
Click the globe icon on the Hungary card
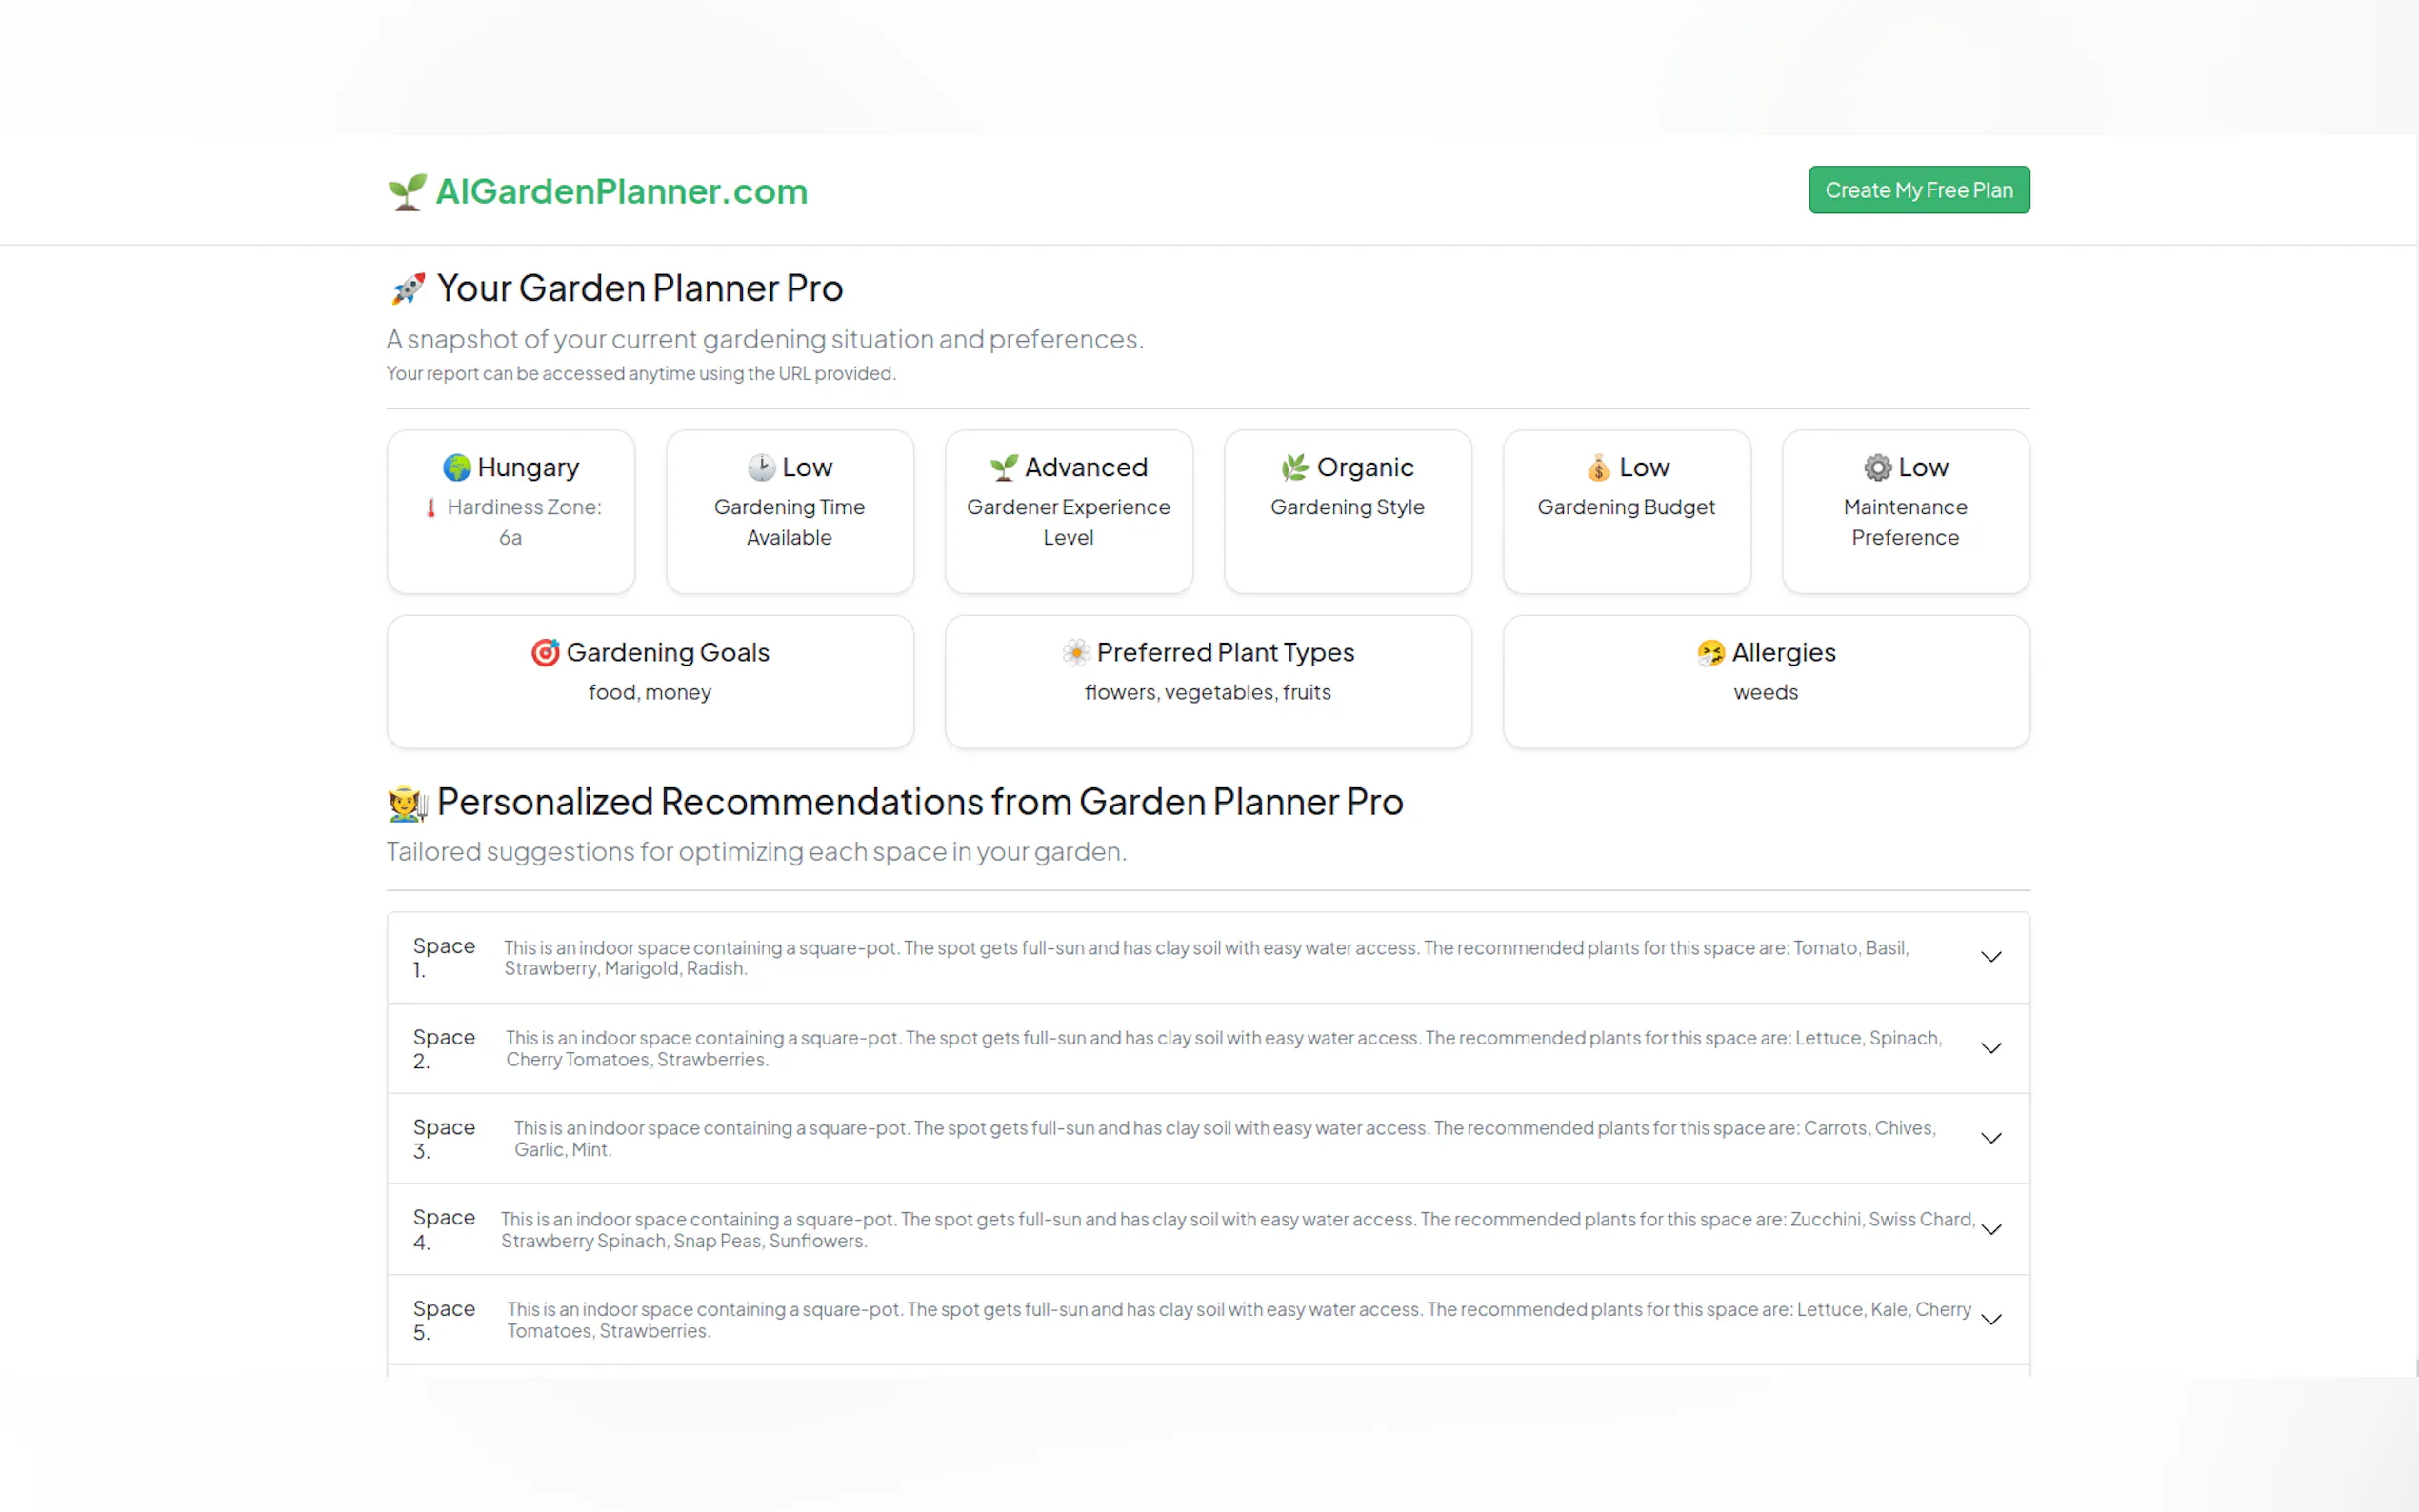pyautogui.click(x=457, y=467)
